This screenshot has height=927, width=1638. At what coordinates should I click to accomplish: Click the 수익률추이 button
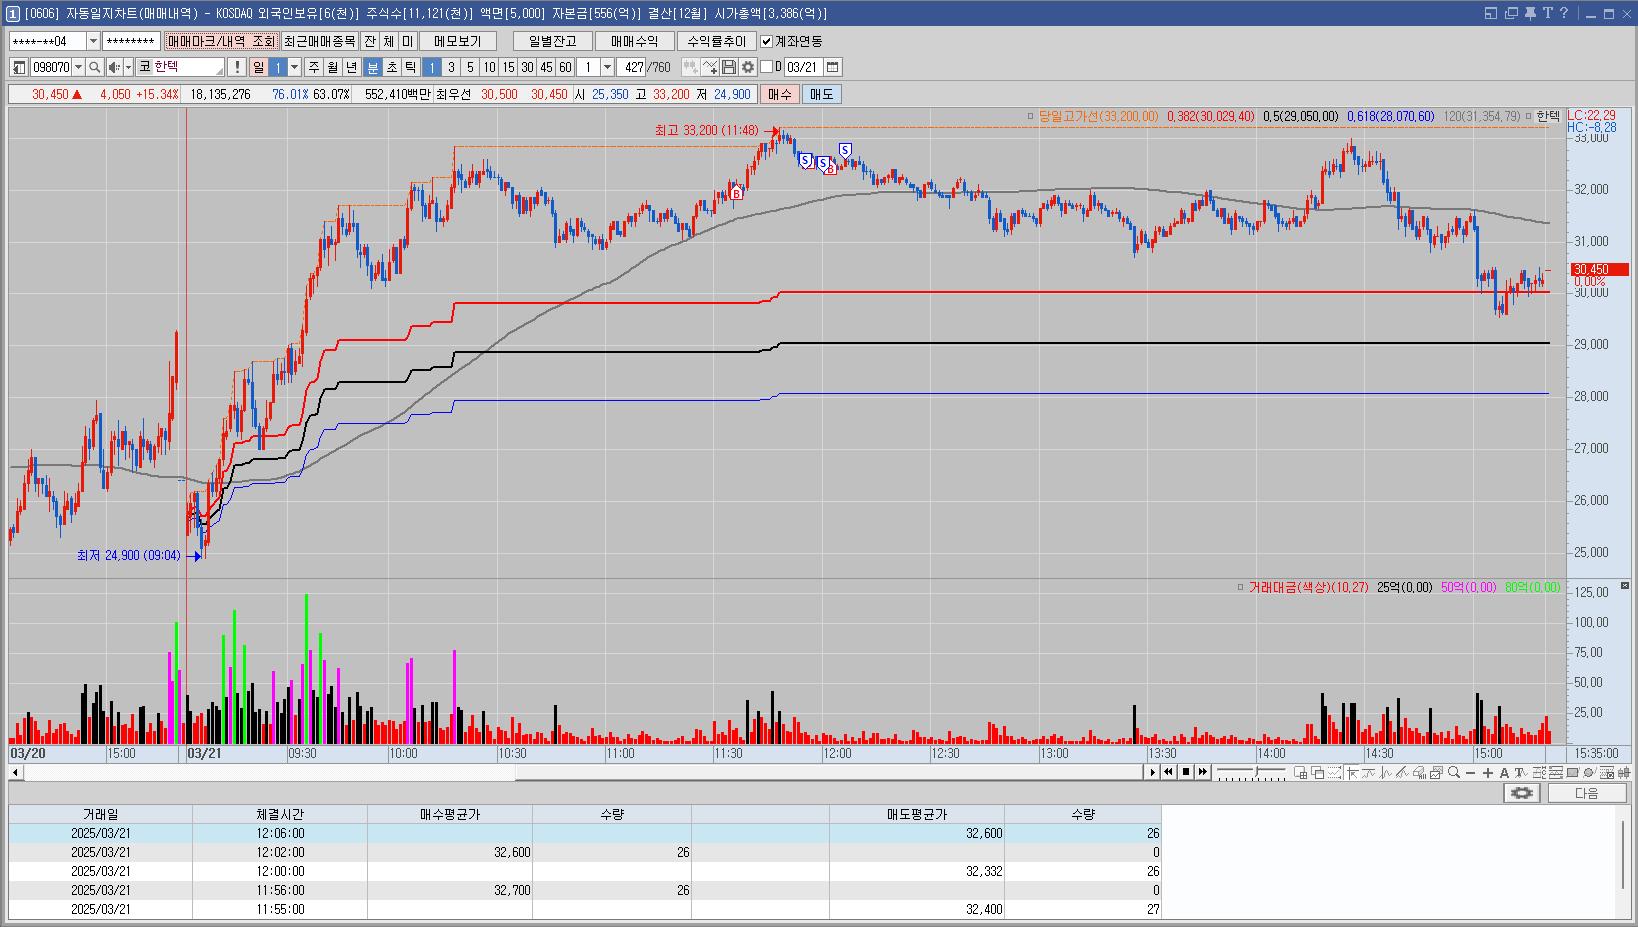(716, 41)
